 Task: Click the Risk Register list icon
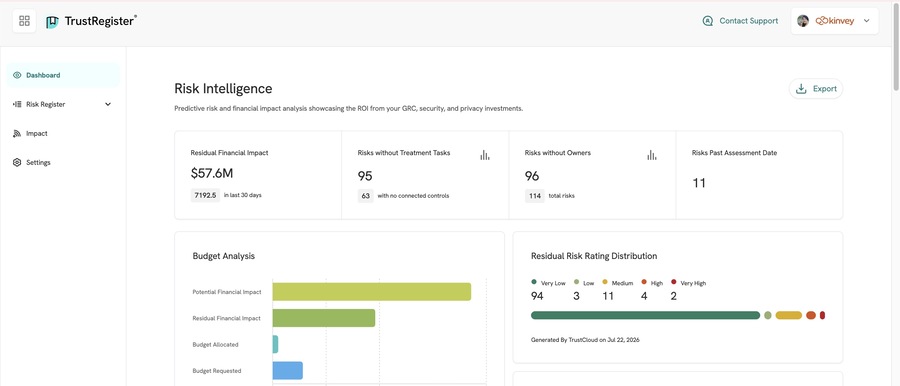[x=17, y=105]
